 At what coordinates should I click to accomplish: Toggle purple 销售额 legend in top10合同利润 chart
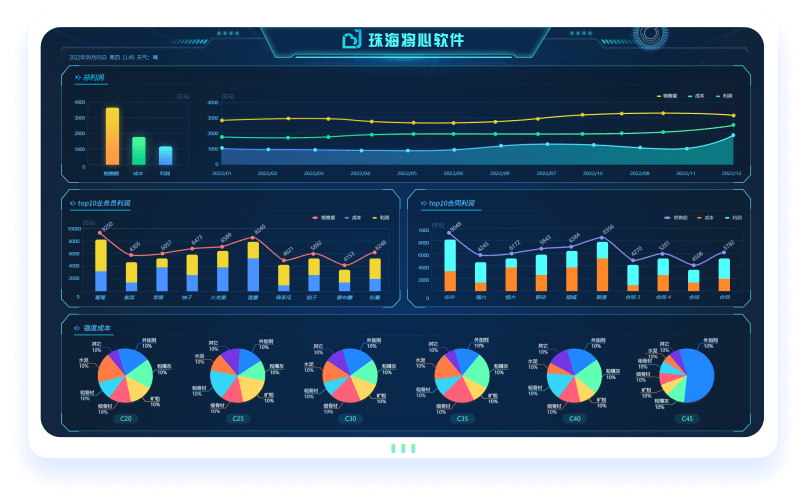676,218
